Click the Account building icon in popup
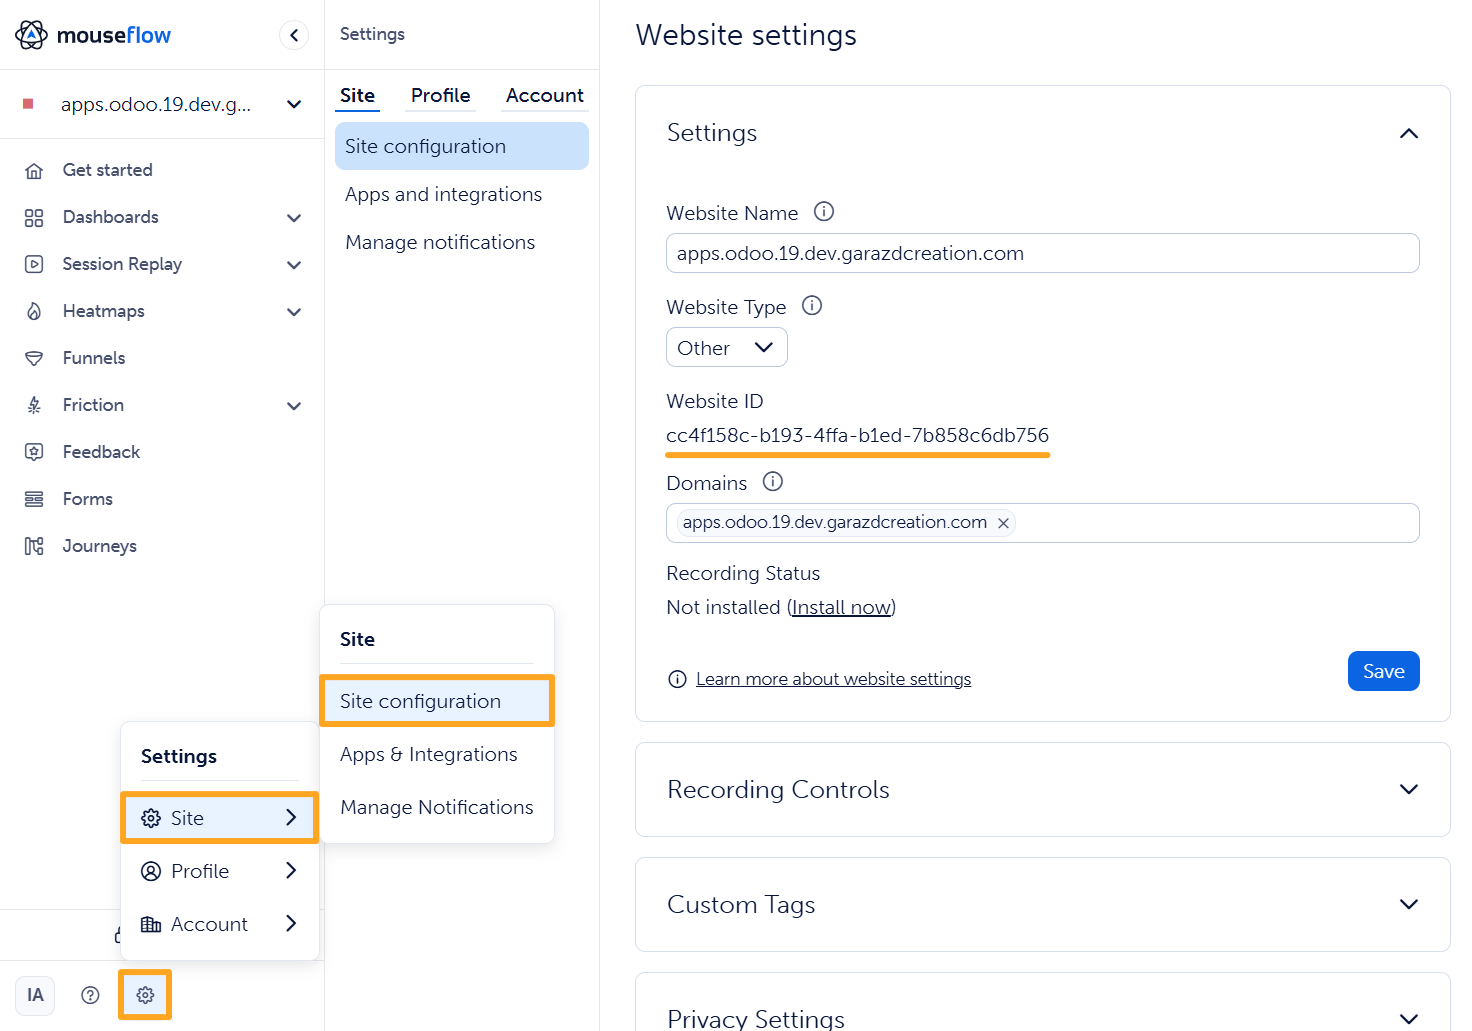This screenshot has width=1472, height=1031. pos(151,924)
